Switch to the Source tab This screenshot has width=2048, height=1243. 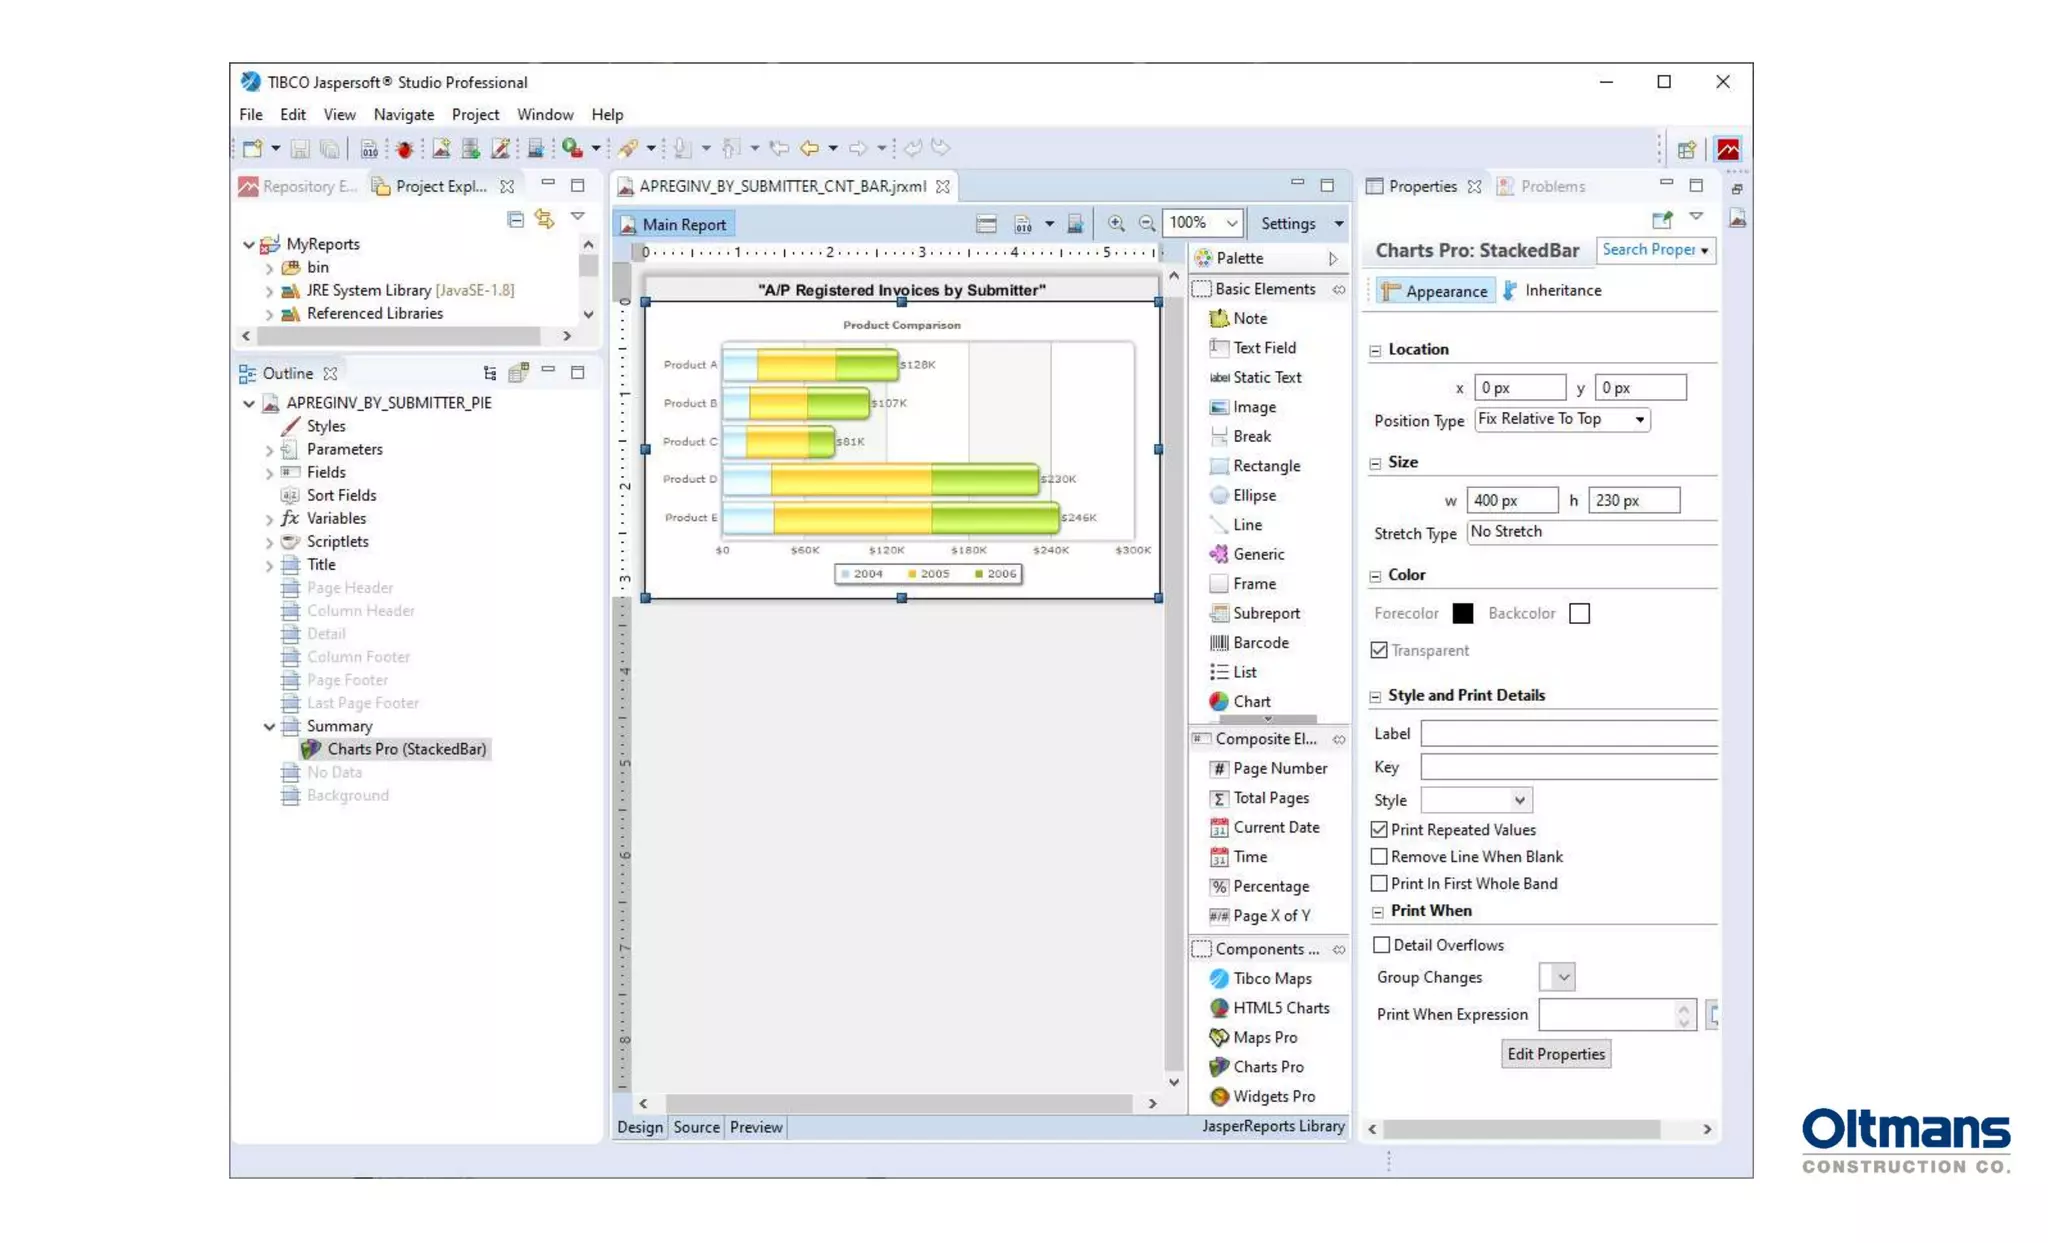[696, 1127]
